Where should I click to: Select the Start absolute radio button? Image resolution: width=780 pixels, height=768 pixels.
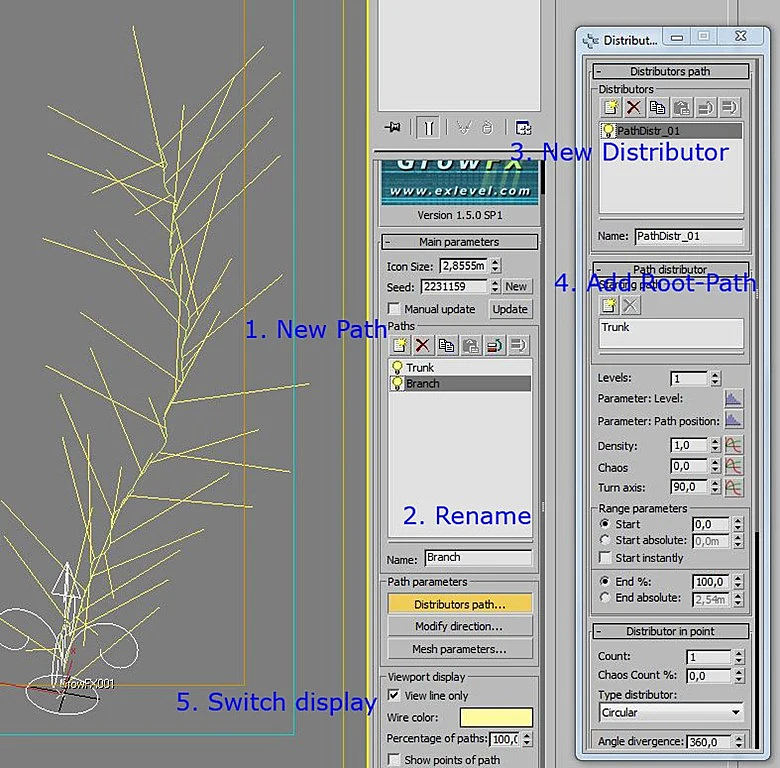coord(604,540)
